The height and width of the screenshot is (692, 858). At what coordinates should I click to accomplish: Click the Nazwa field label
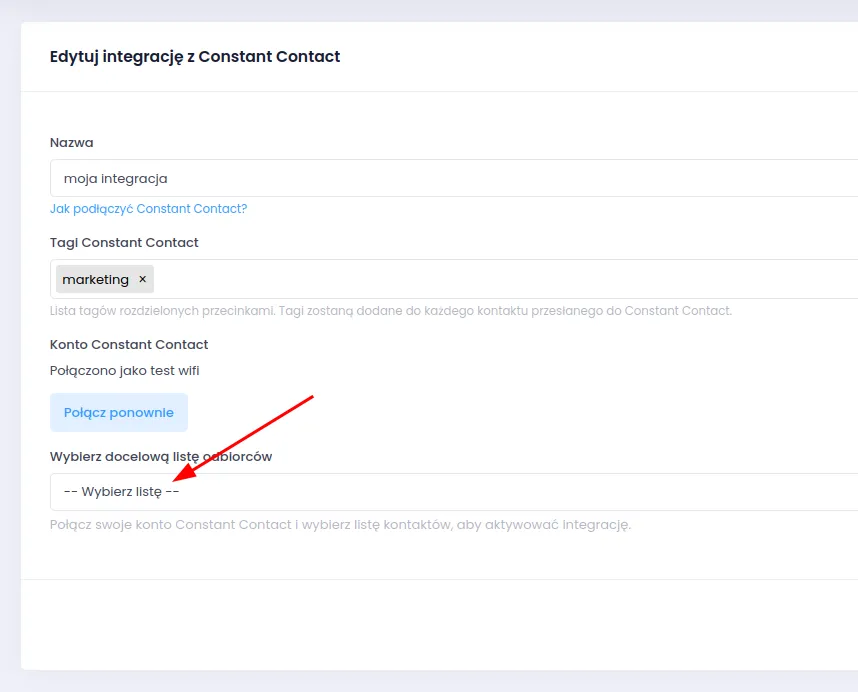(x=72, y=143)
